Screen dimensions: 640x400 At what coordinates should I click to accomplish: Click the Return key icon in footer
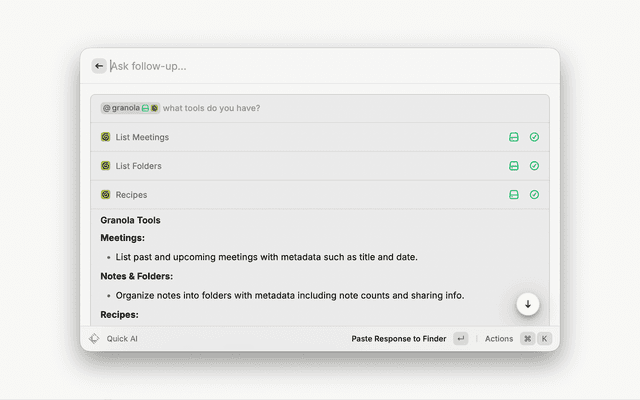click(460, 339)
